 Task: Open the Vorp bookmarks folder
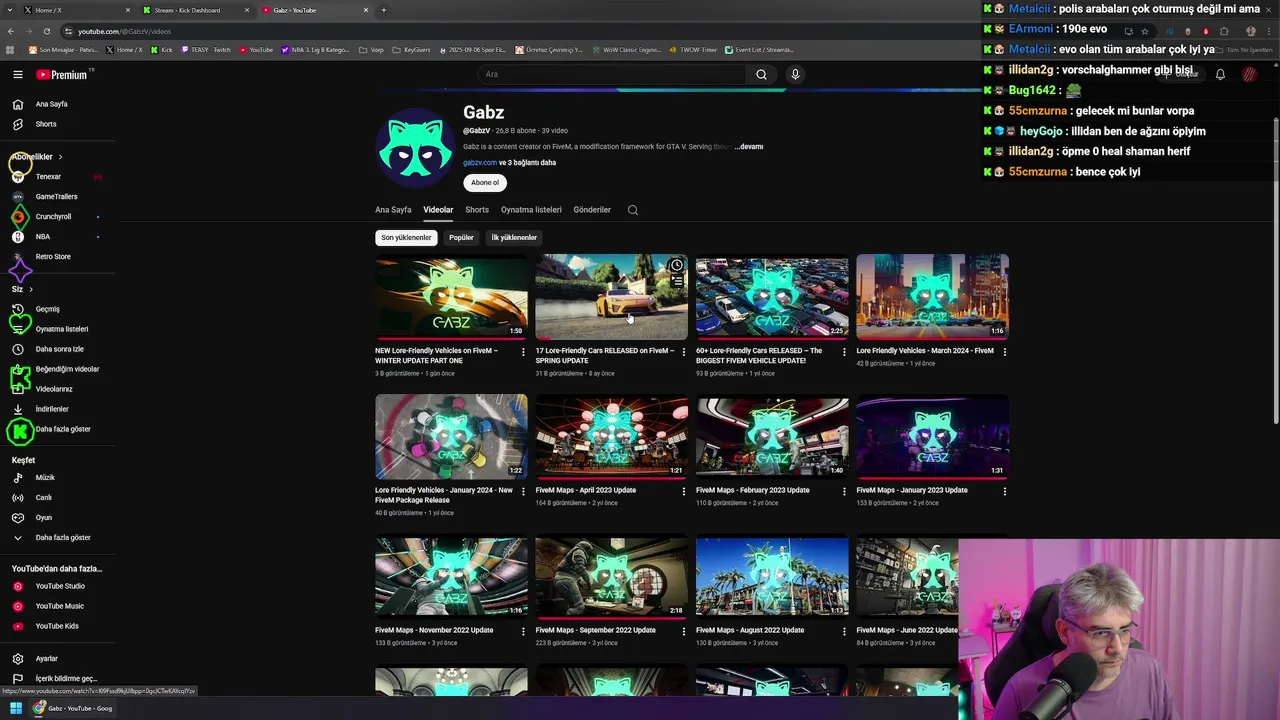(x=372, y=49)
